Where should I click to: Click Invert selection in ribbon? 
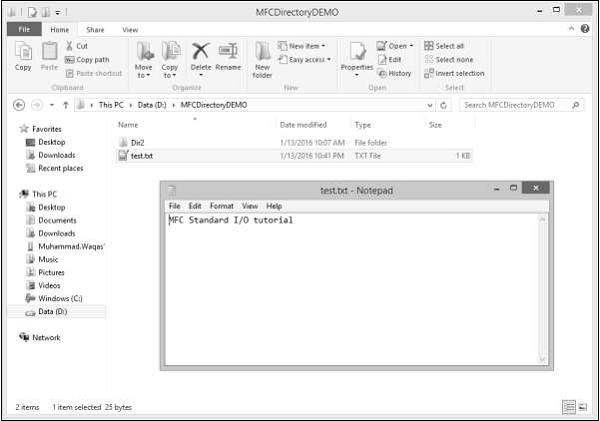click(x=454, y=73)
